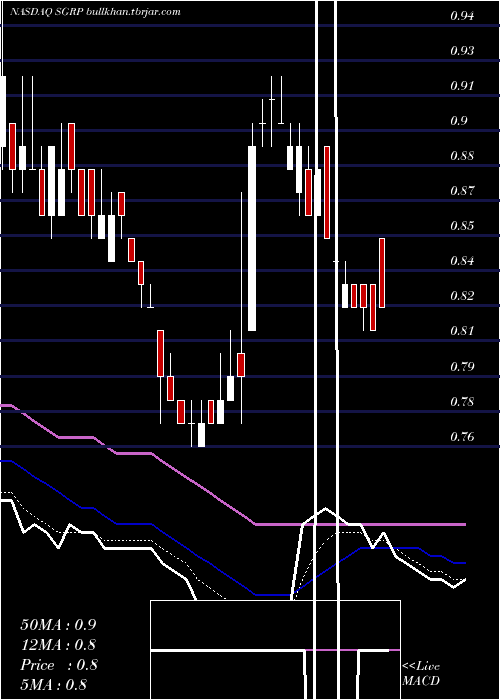The height and width of the screenshot is (700, 500).
Task: Click the 0.84 price axis label
Action: 462,260
